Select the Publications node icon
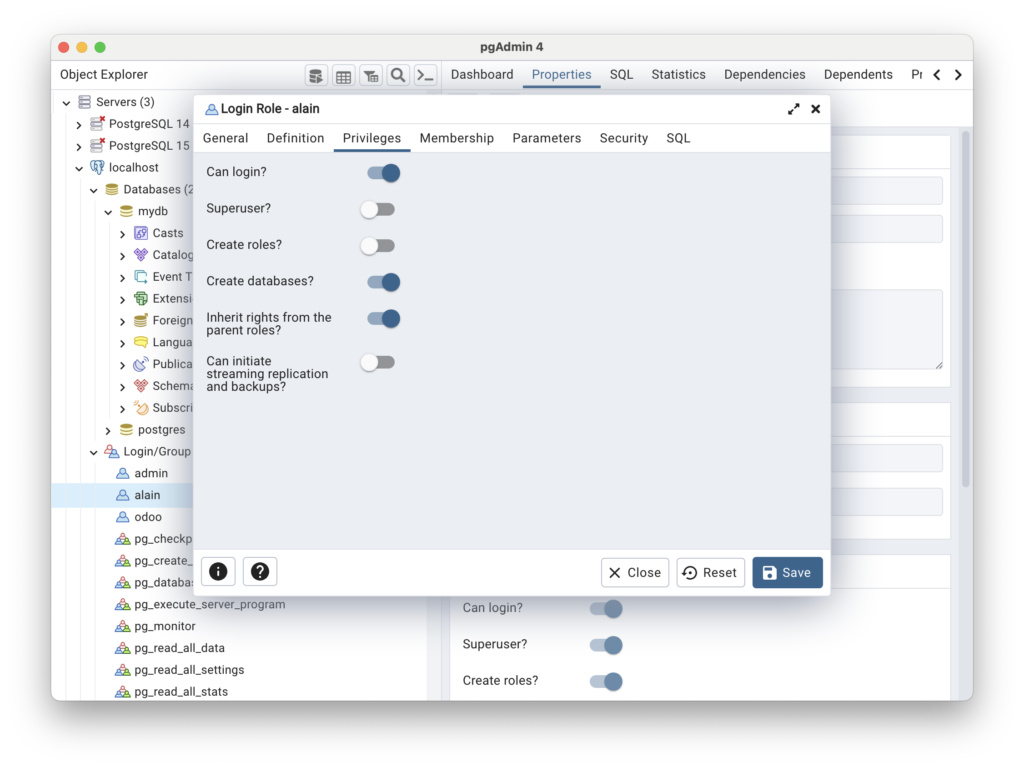The image size is (1024, 768). point(140,364)
